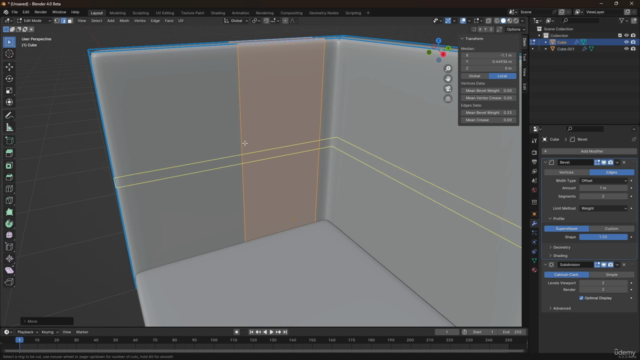
Task: Open the Edge menu in header
Action: (155, 21)
